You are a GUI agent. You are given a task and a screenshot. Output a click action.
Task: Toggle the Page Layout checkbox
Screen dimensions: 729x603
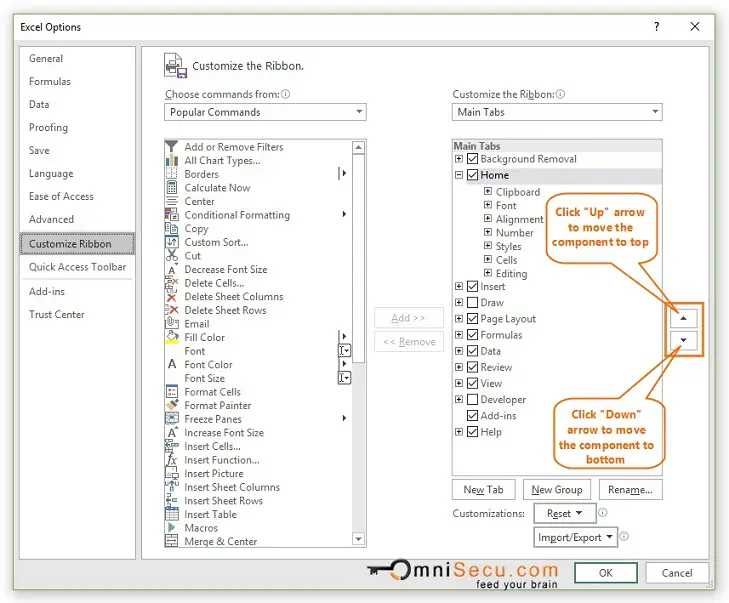(x=472, y=318)
